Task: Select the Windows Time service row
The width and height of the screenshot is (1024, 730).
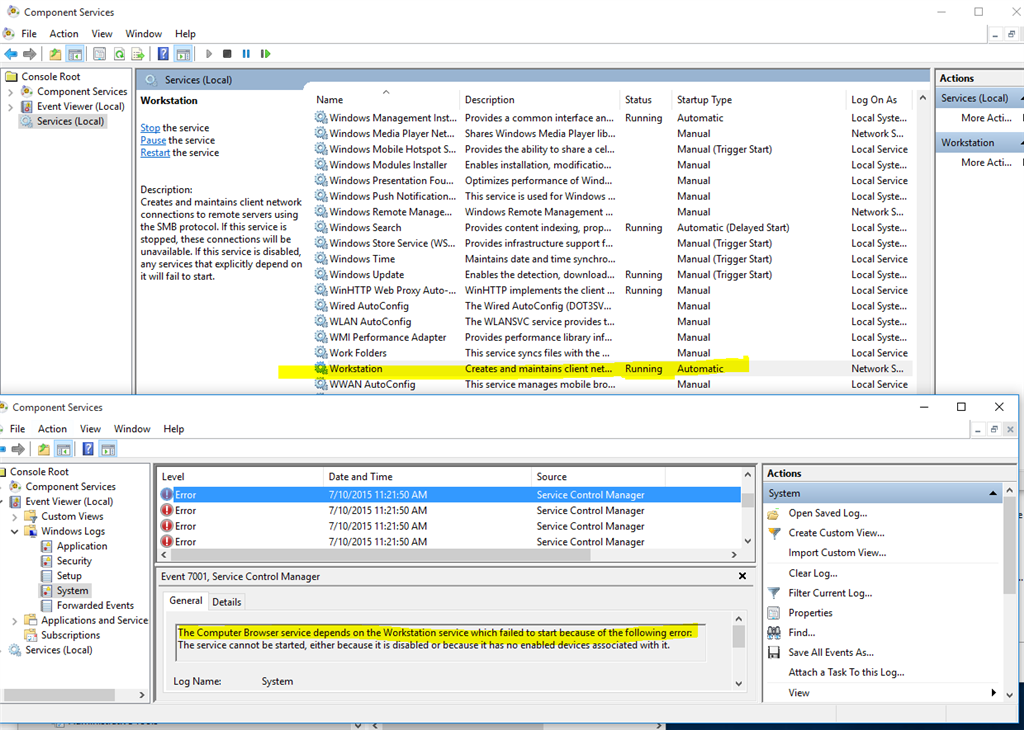Action: coord(613,259)
